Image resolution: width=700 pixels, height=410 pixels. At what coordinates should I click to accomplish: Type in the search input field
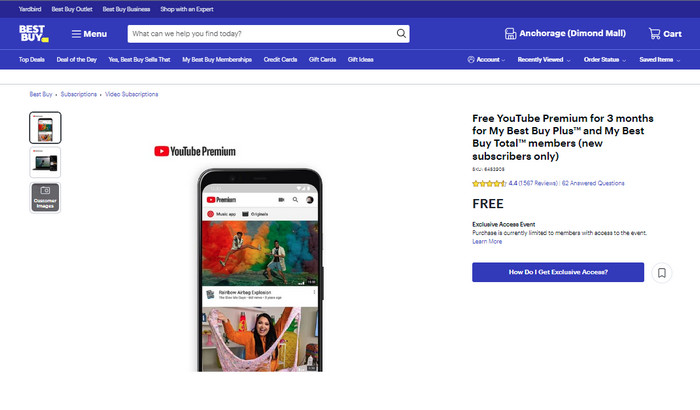coord(260,33)
